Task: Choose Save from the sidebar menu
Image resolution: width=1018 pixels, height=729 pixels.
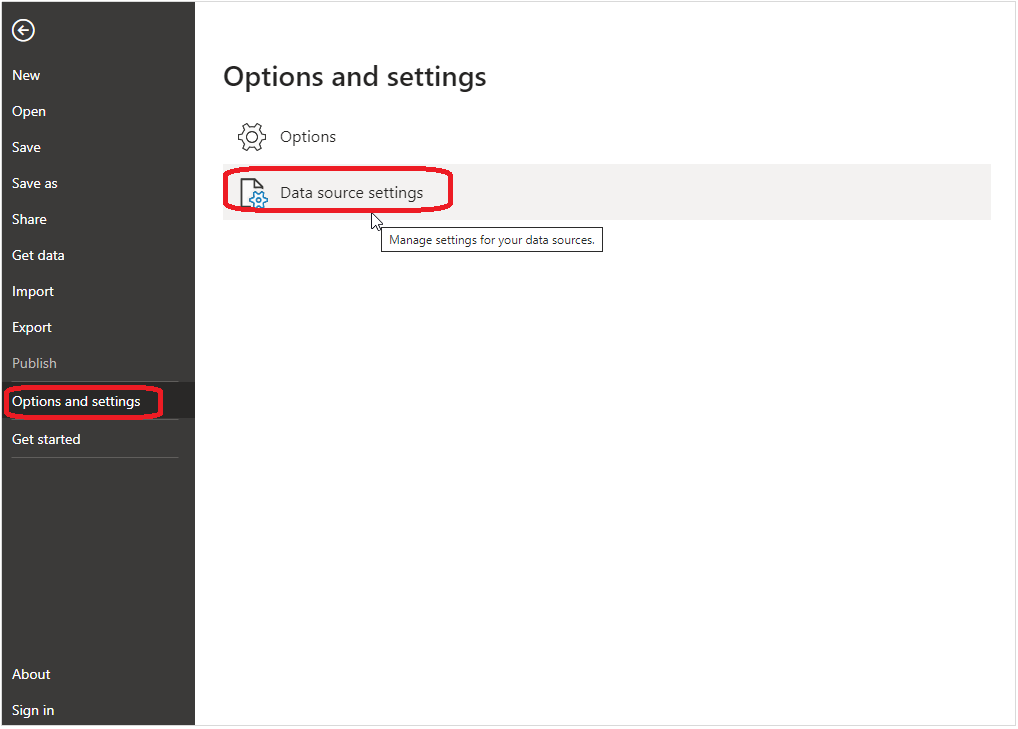Action: 26,147
